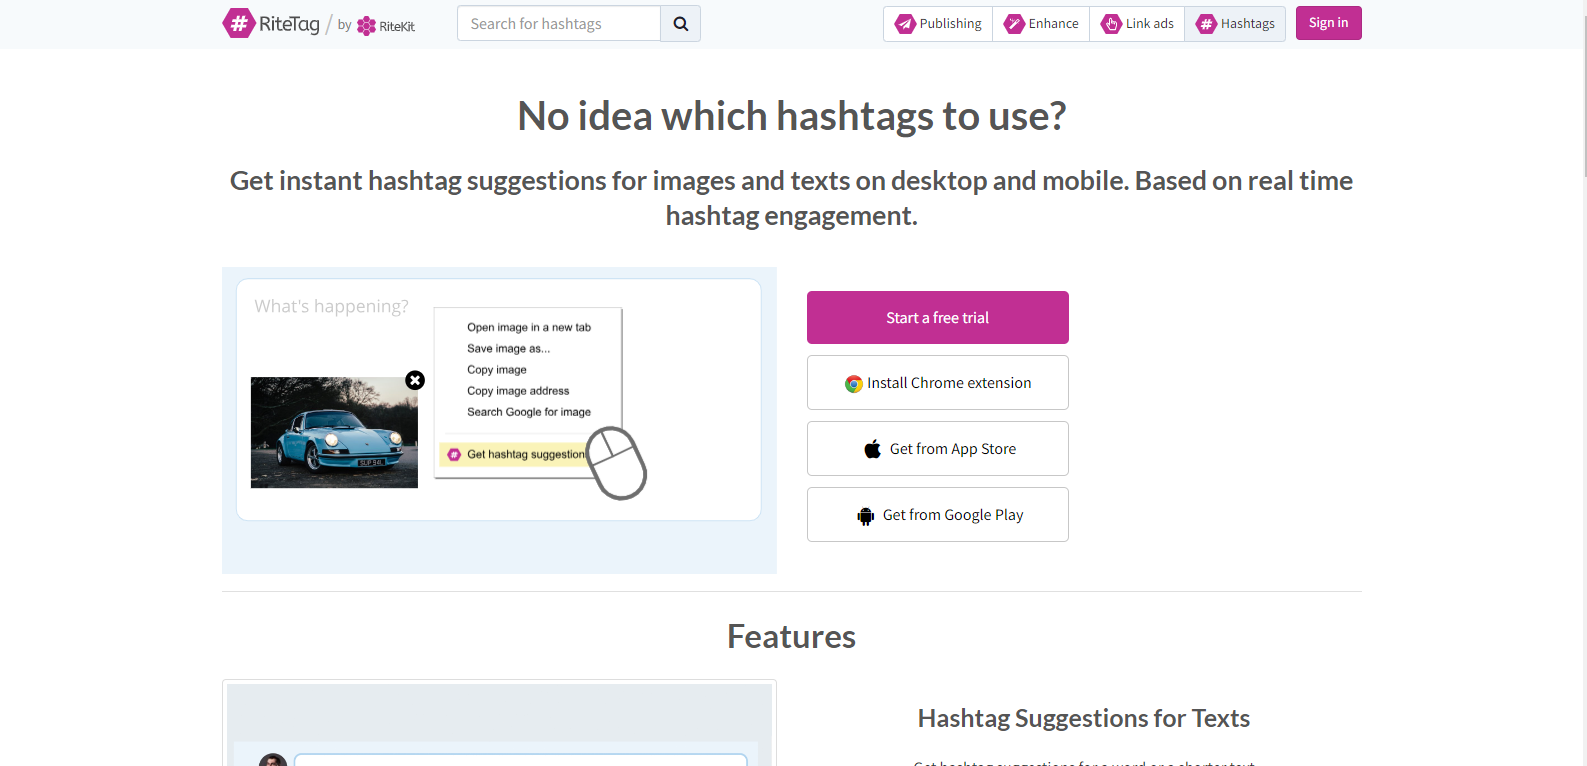Click the Enhance pencil icon
The width and height of the screenshot is (1587, 766).
point(1014,24)
